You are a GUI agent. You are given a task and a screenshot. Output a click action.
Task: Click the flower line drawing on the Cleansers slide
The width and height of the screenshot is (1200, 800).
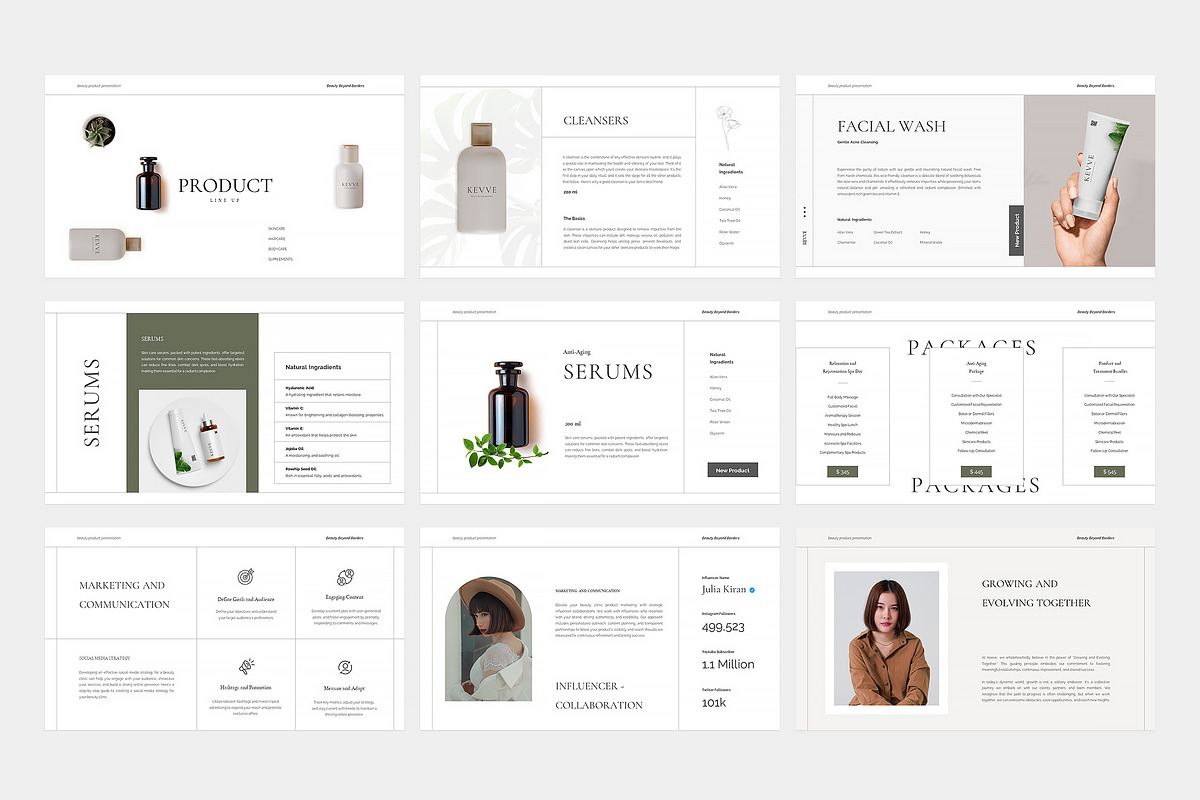pos(728,128)
